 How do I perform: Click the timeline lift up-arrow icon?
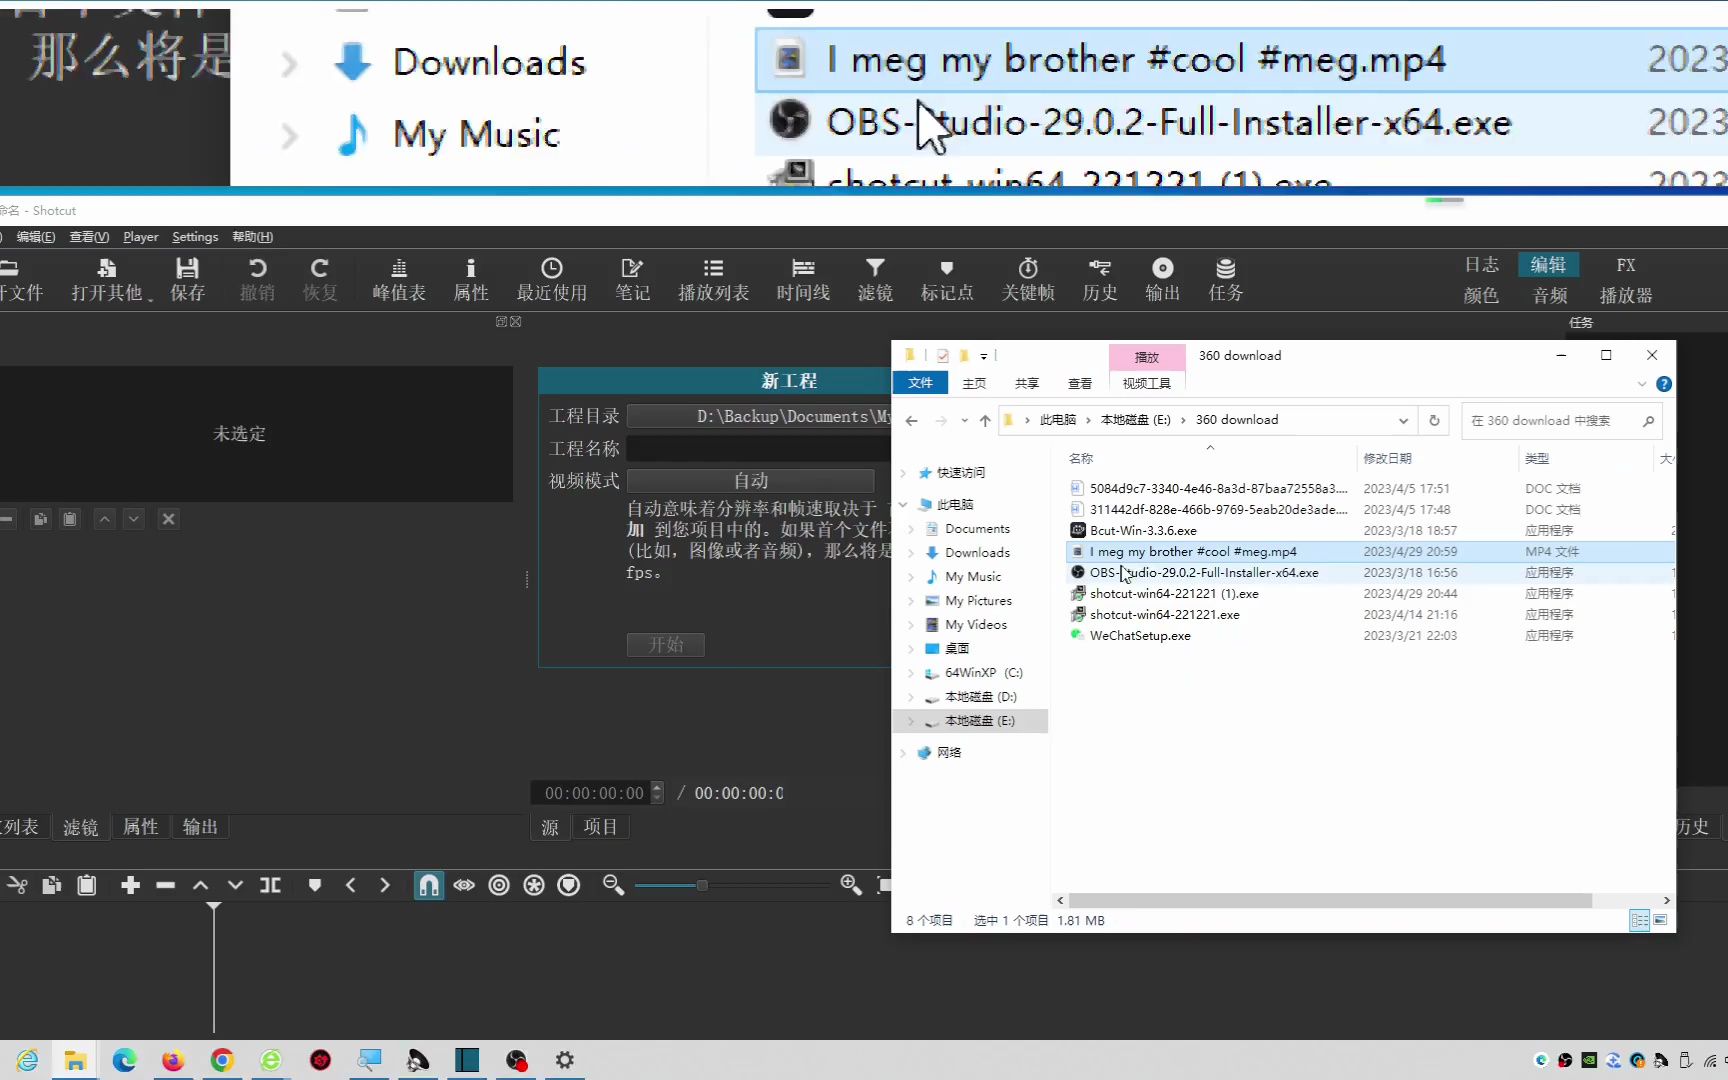click(200, 885)
